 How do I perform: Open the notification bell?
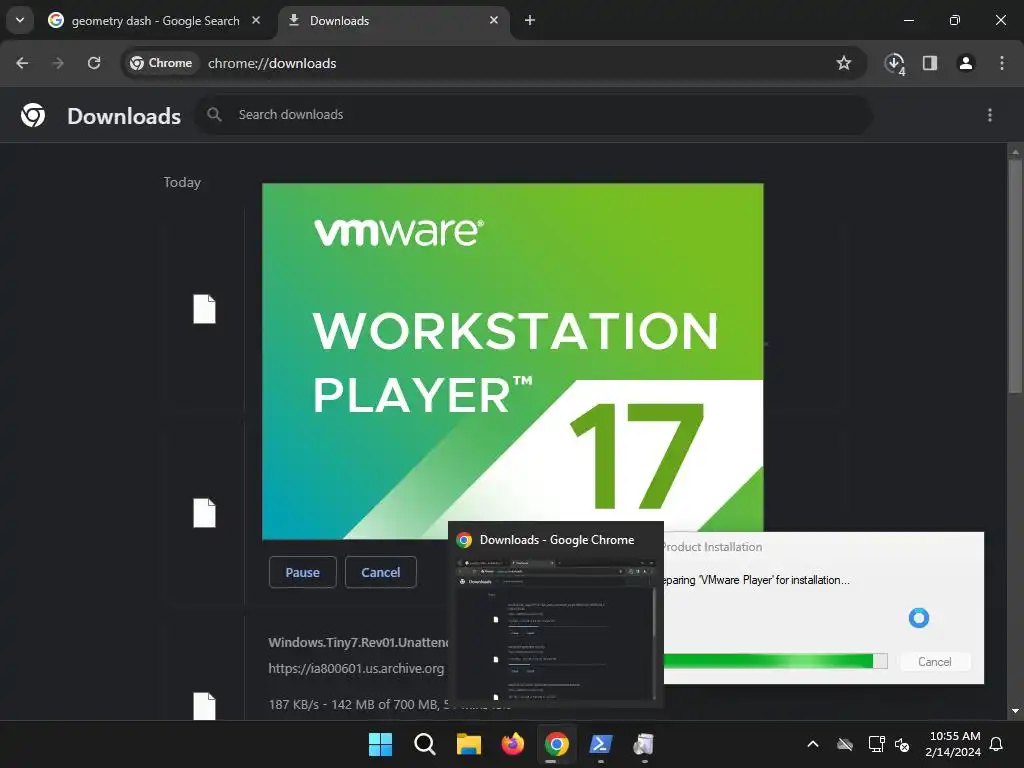click(x=996, y=744)
